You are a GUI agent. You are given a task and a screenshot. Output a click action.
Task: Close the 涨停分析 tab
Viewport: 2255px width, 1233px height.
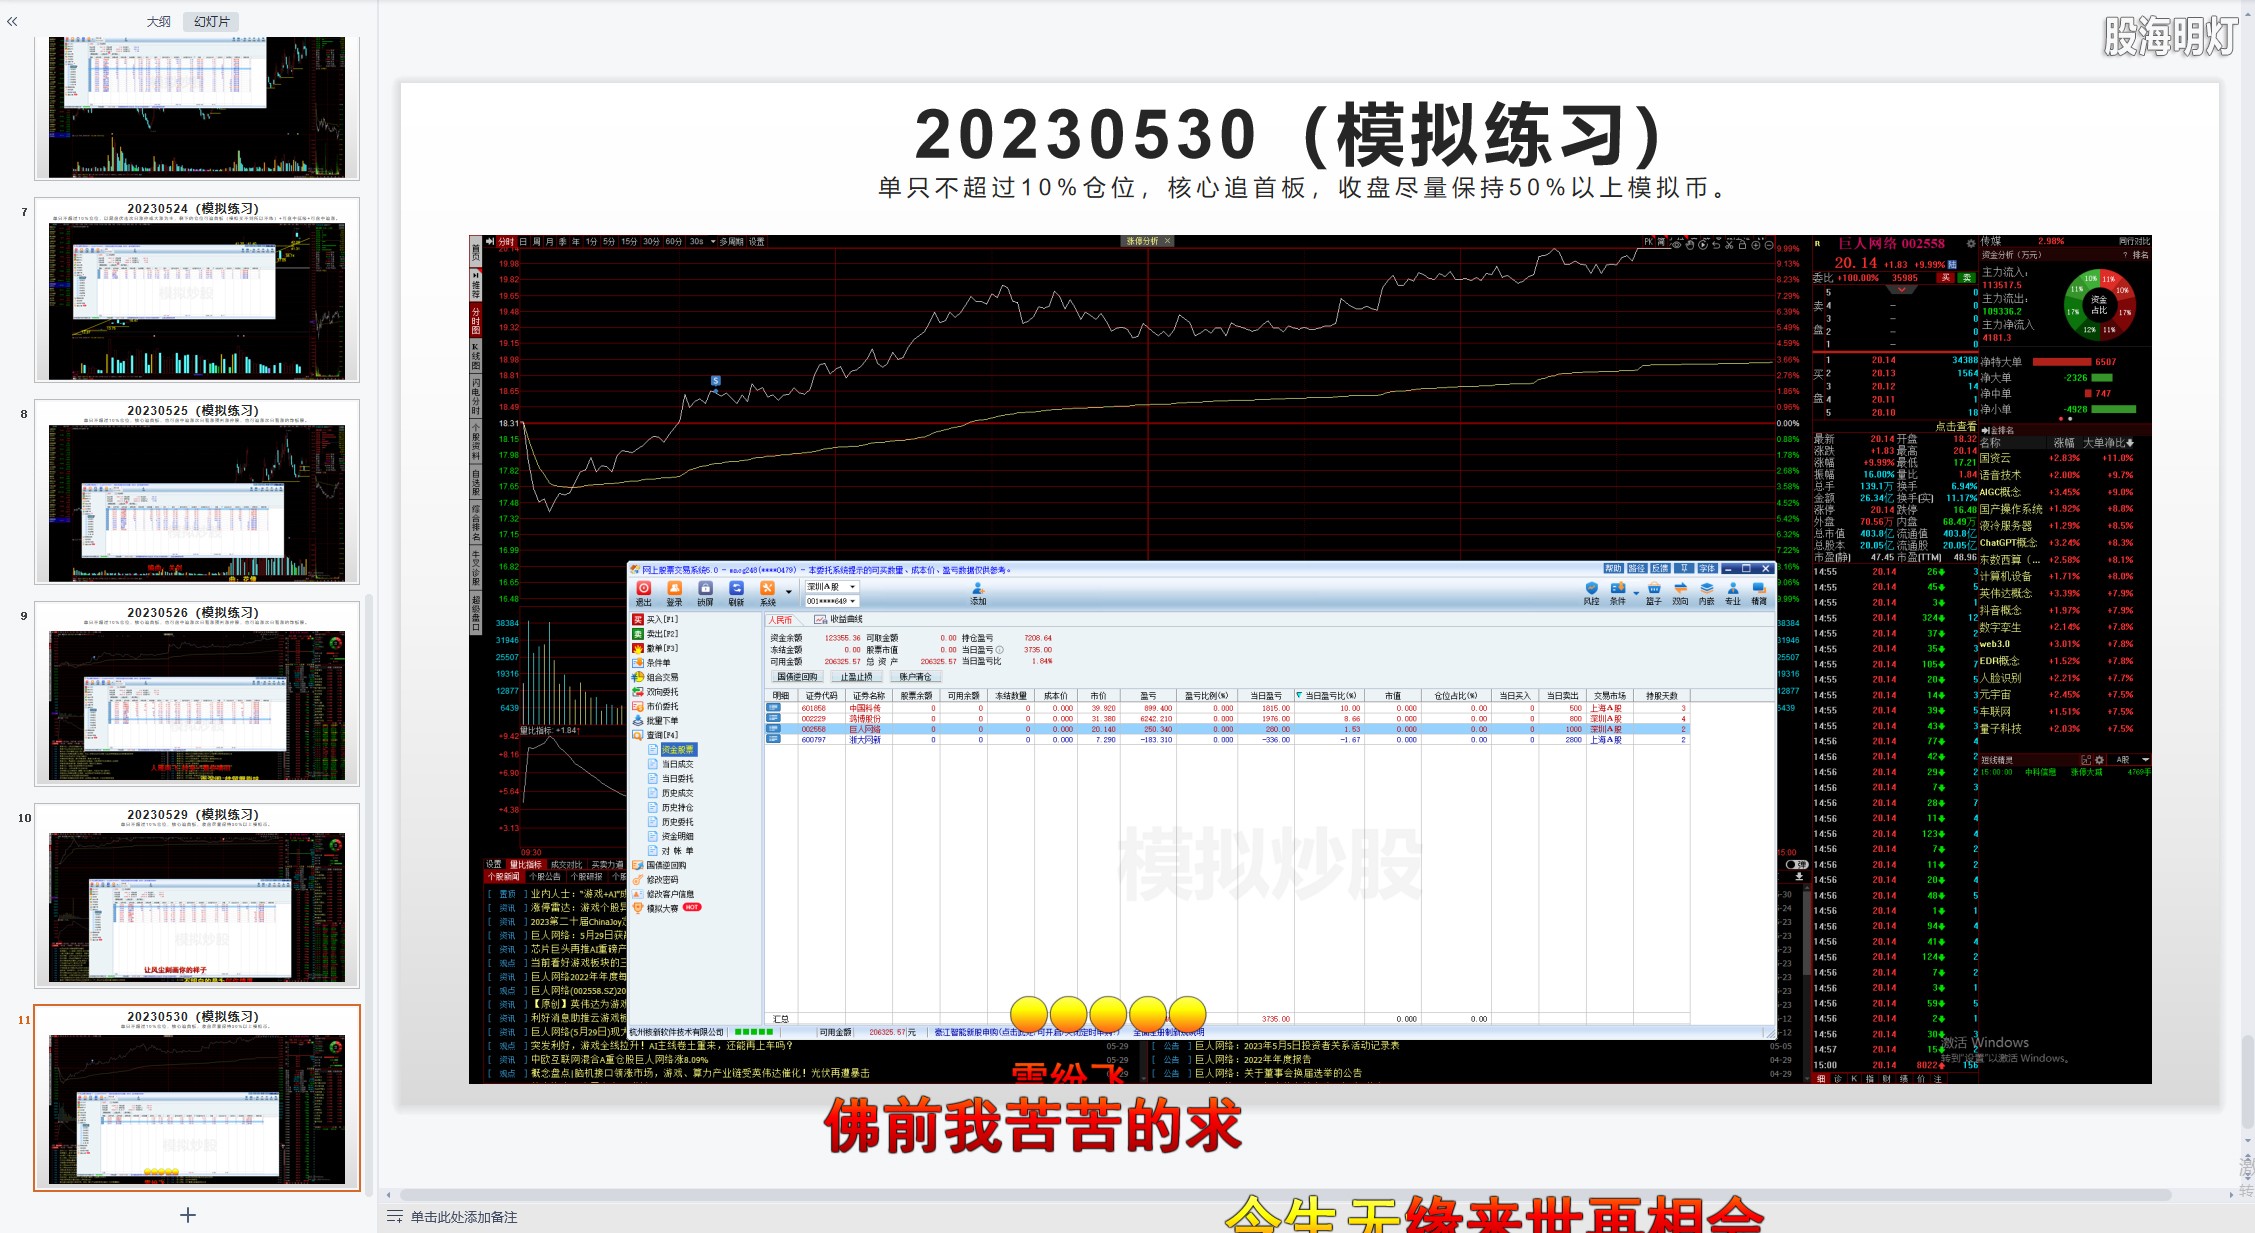click(1167, 241)
